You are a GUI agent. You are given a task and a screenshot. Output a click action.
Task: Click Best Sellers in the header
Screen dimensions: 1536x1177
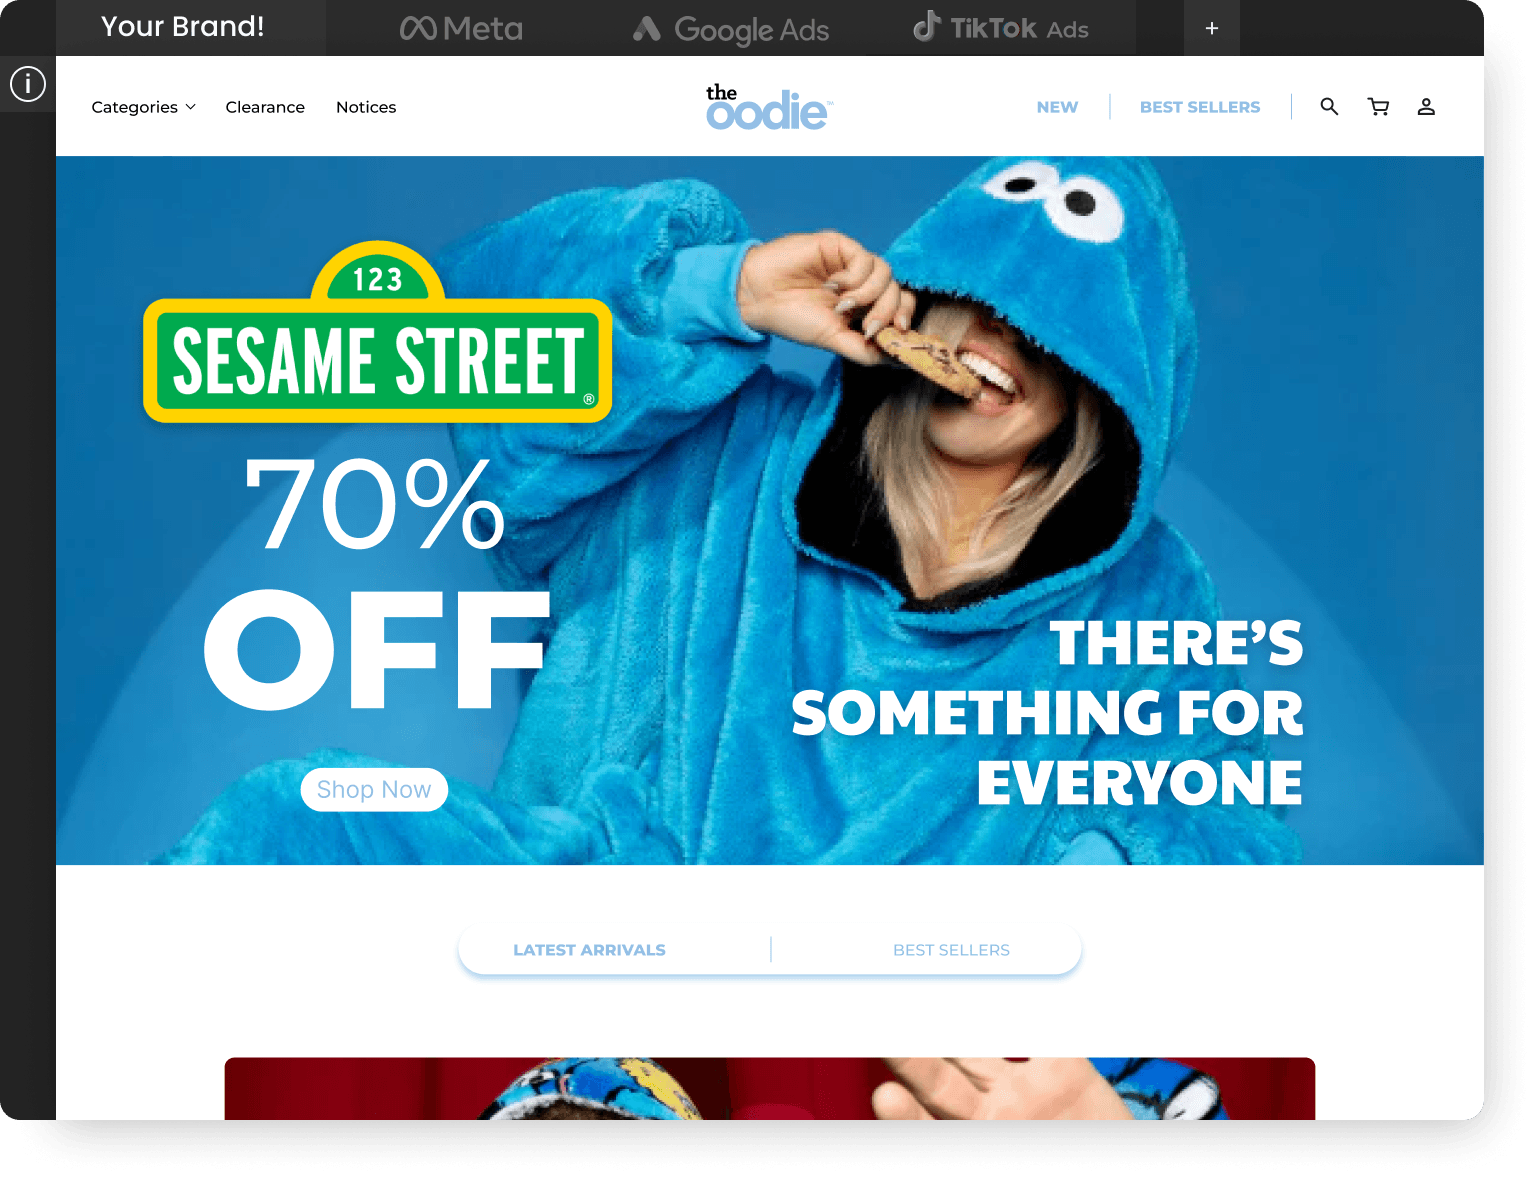pos(1200,107)
